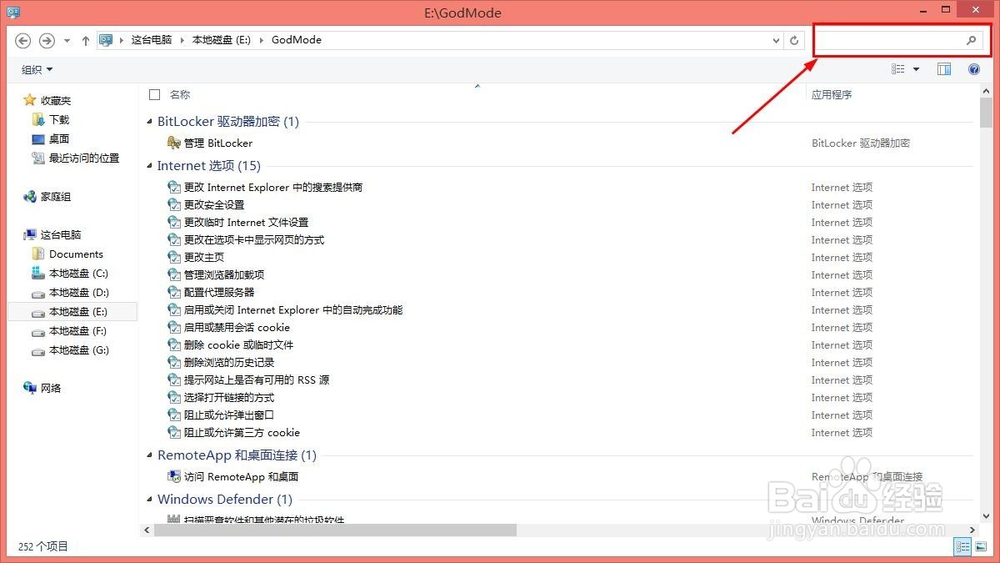Sort by the 名称 column header
The height and width of the screenshot is (563, 1000).
point(180,94)
